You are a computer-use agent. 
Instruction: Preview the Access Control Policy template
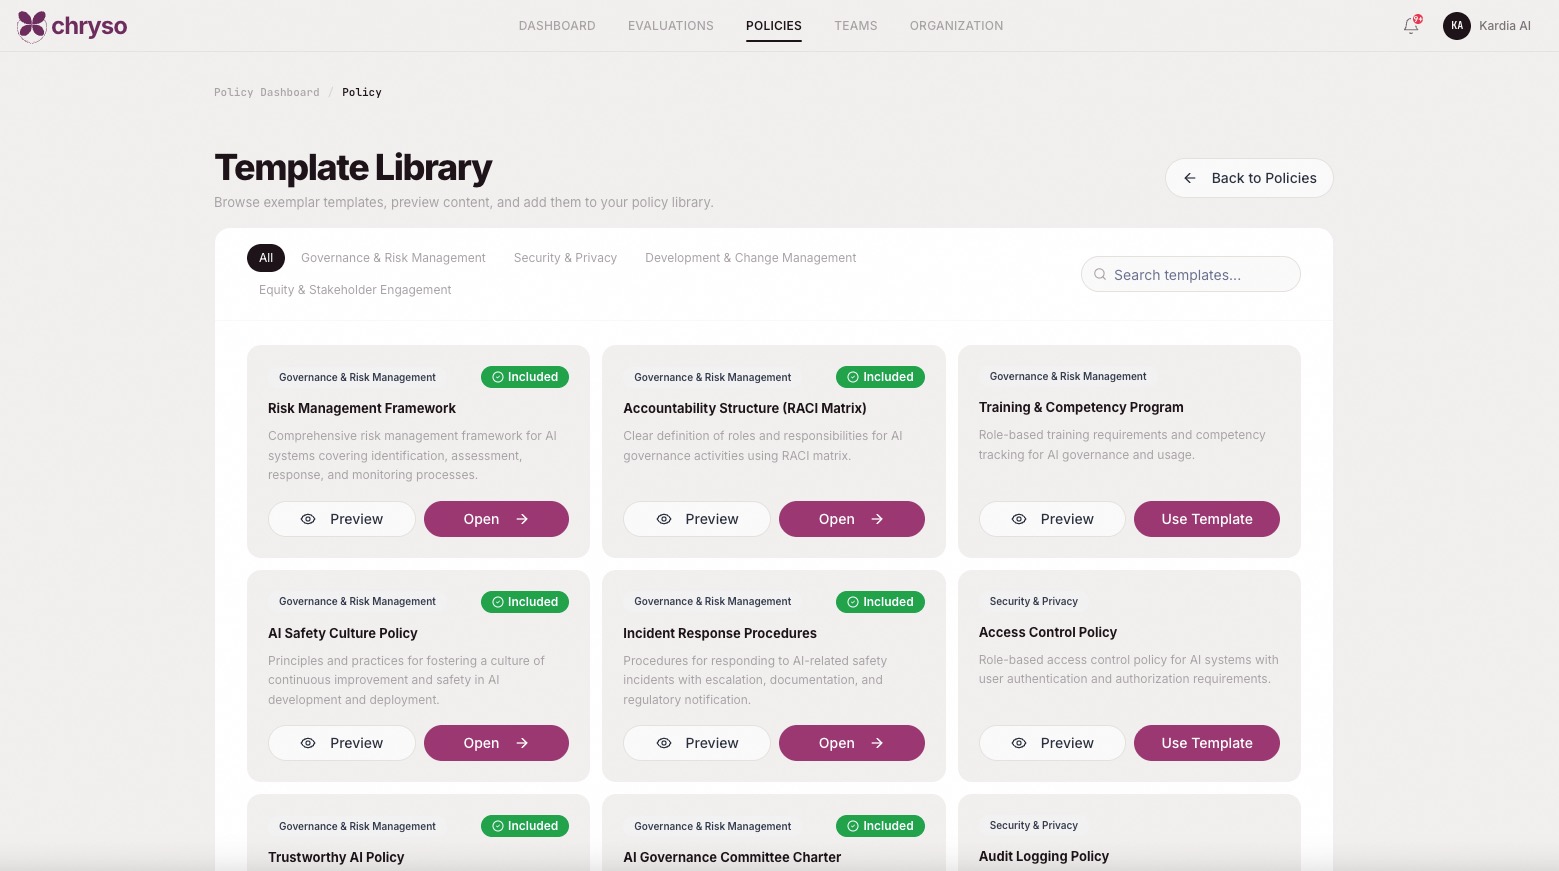(1051, 743)
